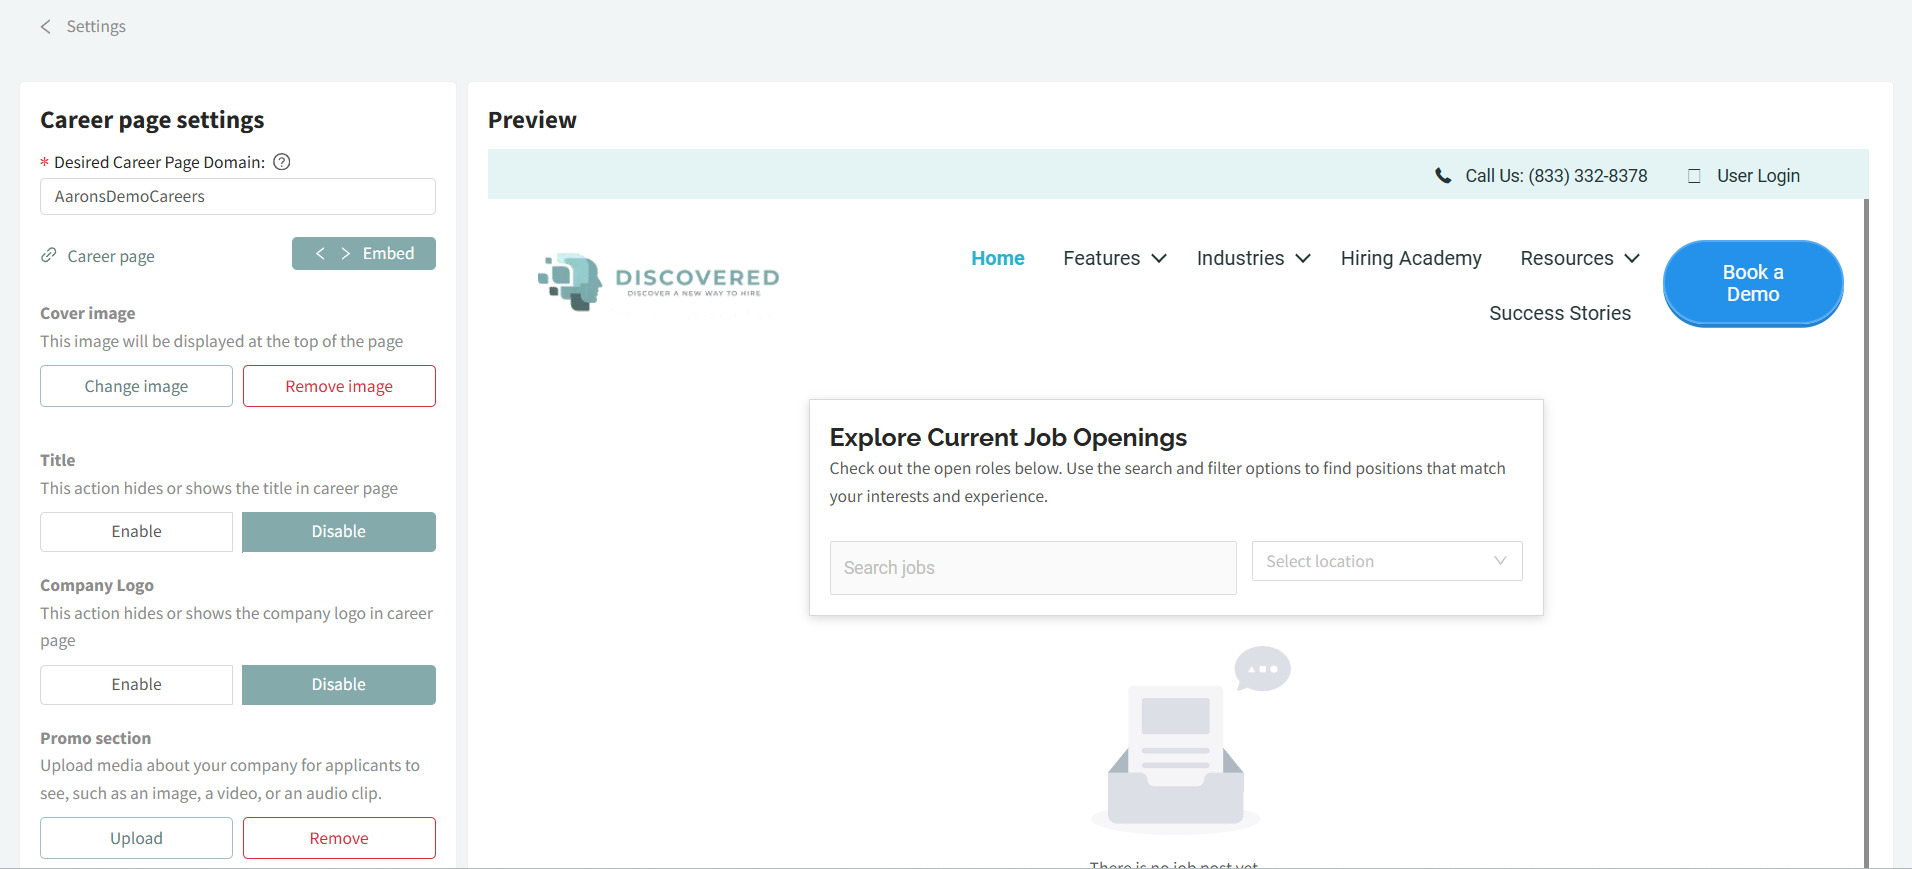Click the Cover image section label

(x=88, y=313)
